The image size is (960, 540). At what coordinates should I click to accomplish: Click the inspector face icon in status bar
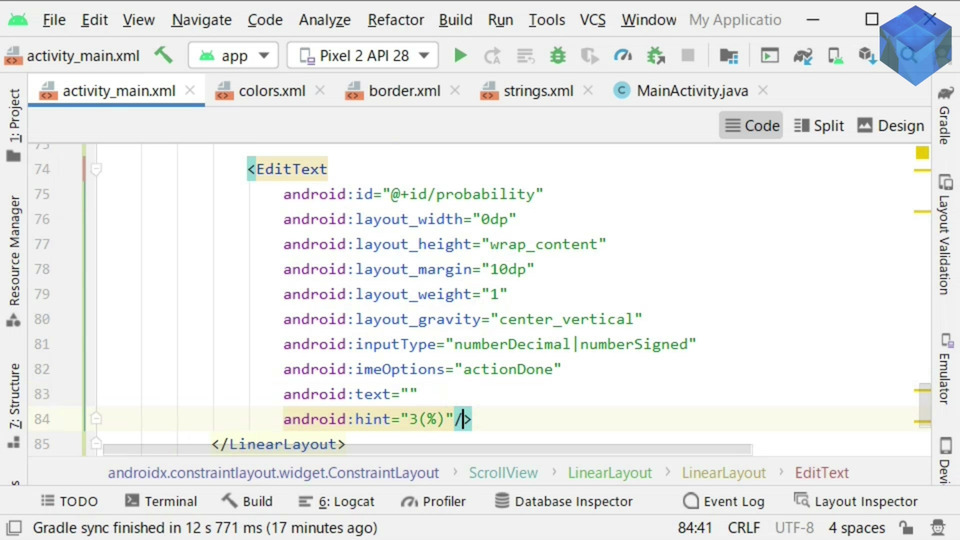938,527
